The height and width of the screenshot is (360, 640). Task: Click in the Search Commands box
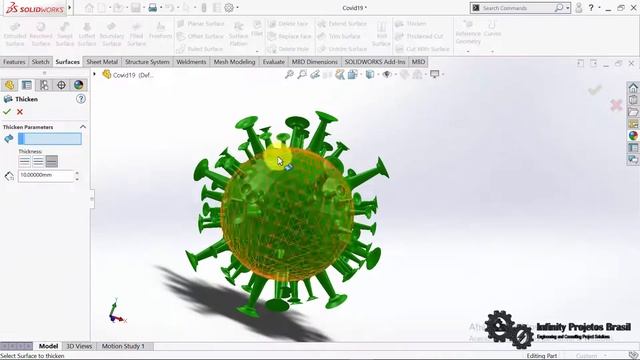point(517,8)
